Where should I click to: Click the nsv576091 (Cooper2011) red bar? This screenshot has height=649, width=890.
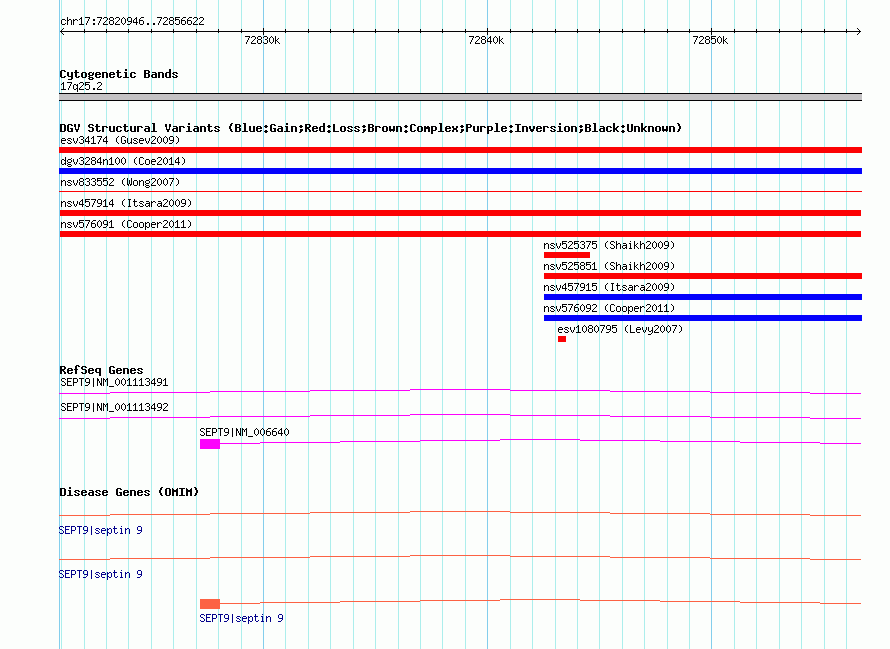point(460,234)
